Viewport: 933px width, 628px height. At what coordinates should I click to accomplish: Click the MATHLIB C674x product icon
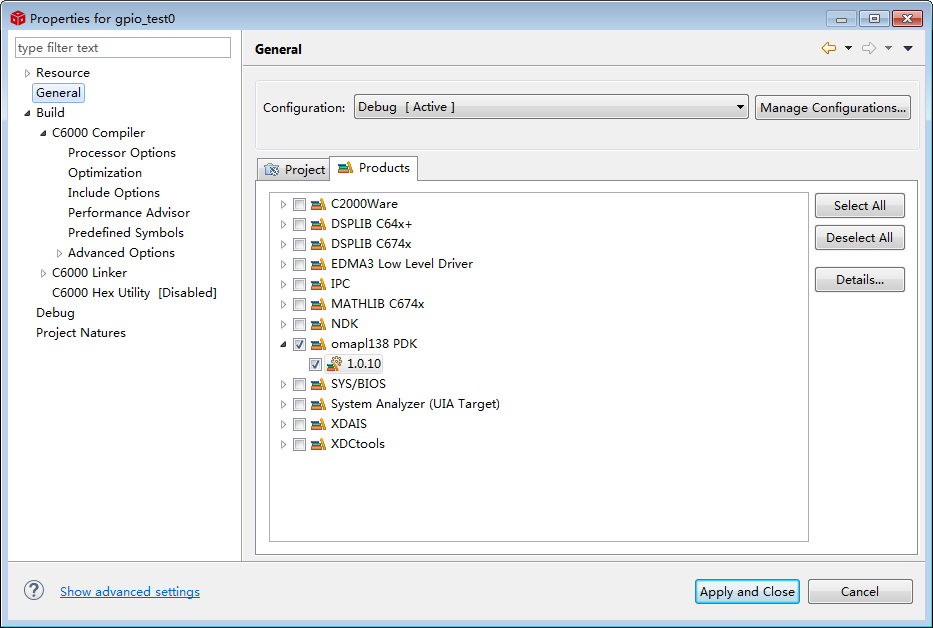318,304
